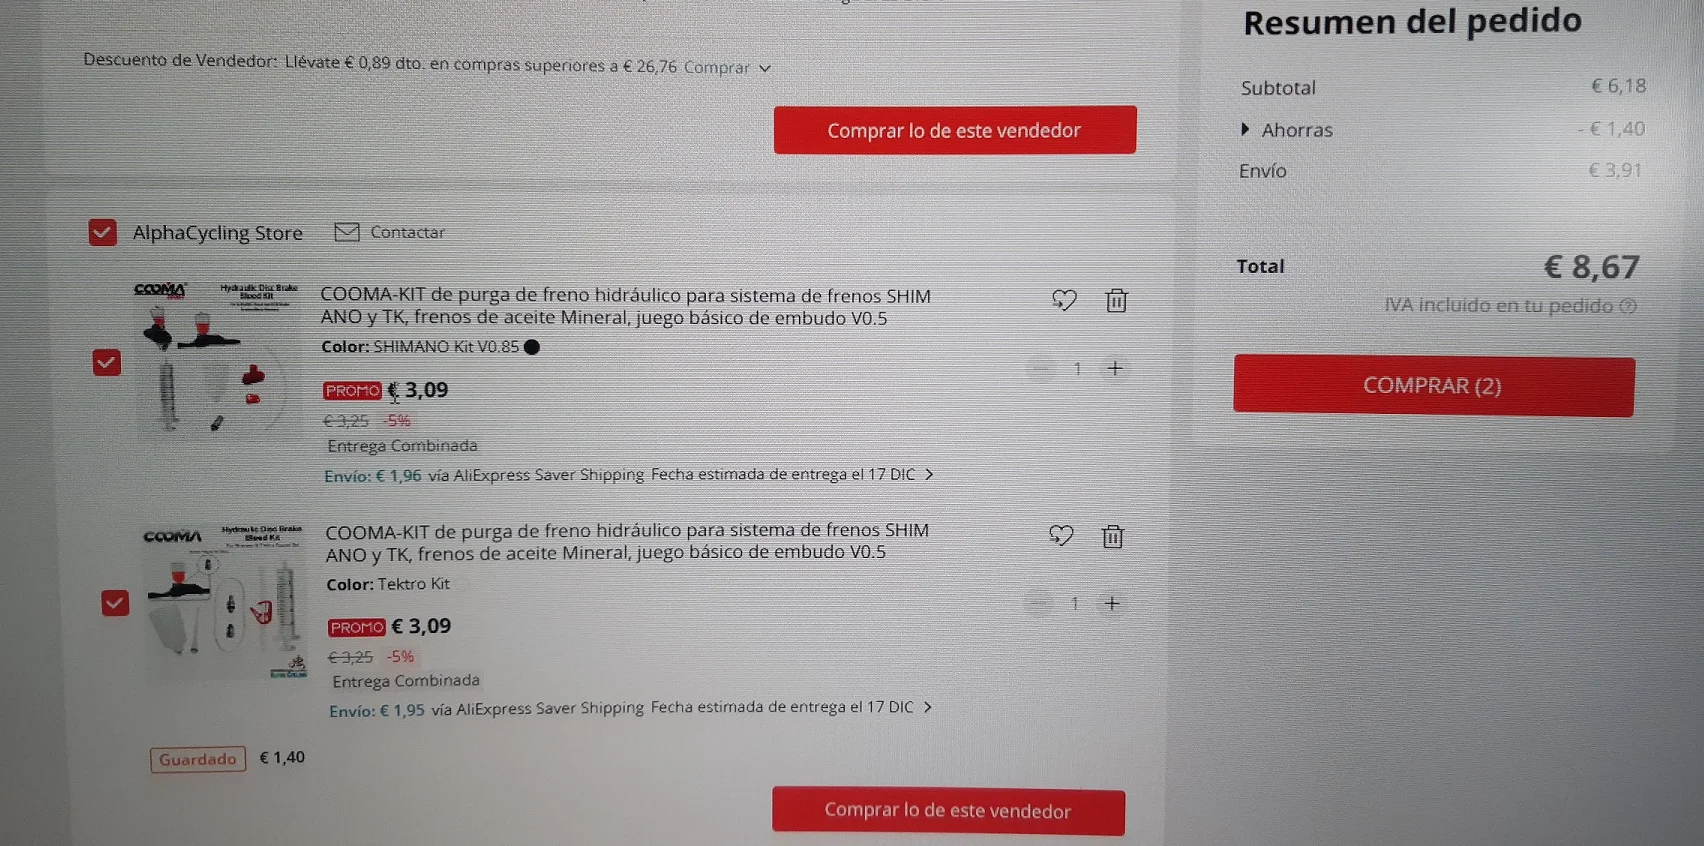Toggle AlphaCycling Store checkbox
Image resolution: width=1704 pixels, height=846 pixels.
point(103,232)
